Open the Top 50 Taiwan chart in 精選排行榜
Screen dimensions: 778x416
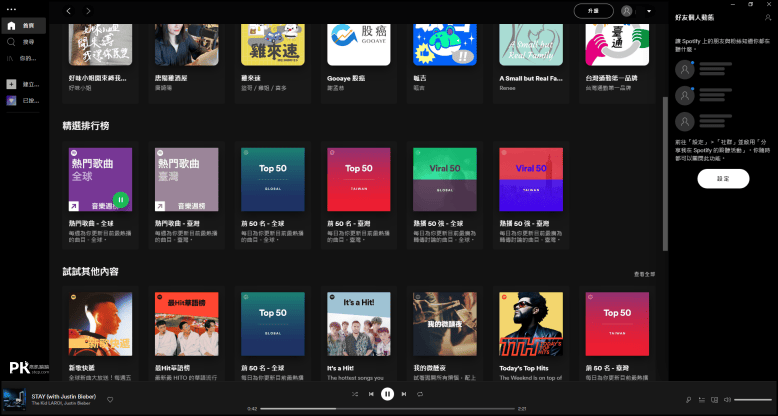click(359, 179)
